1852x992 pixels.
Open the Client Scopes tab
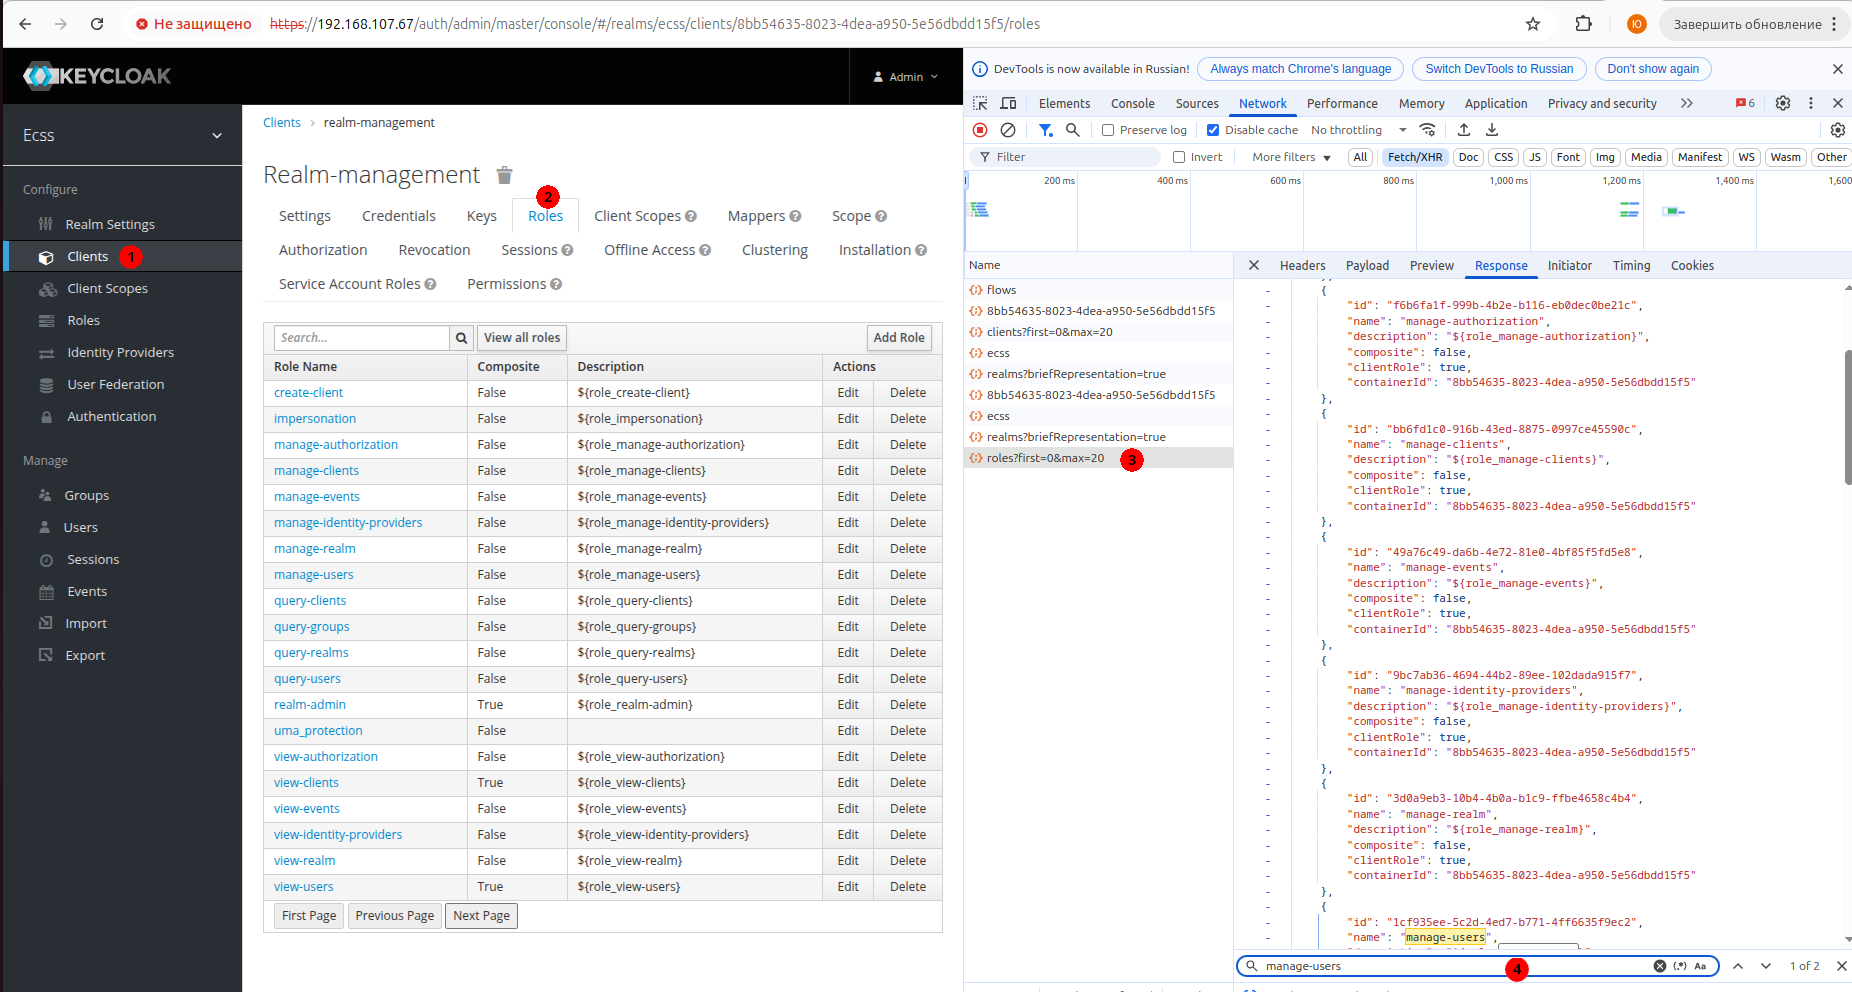tap(637, 216)
